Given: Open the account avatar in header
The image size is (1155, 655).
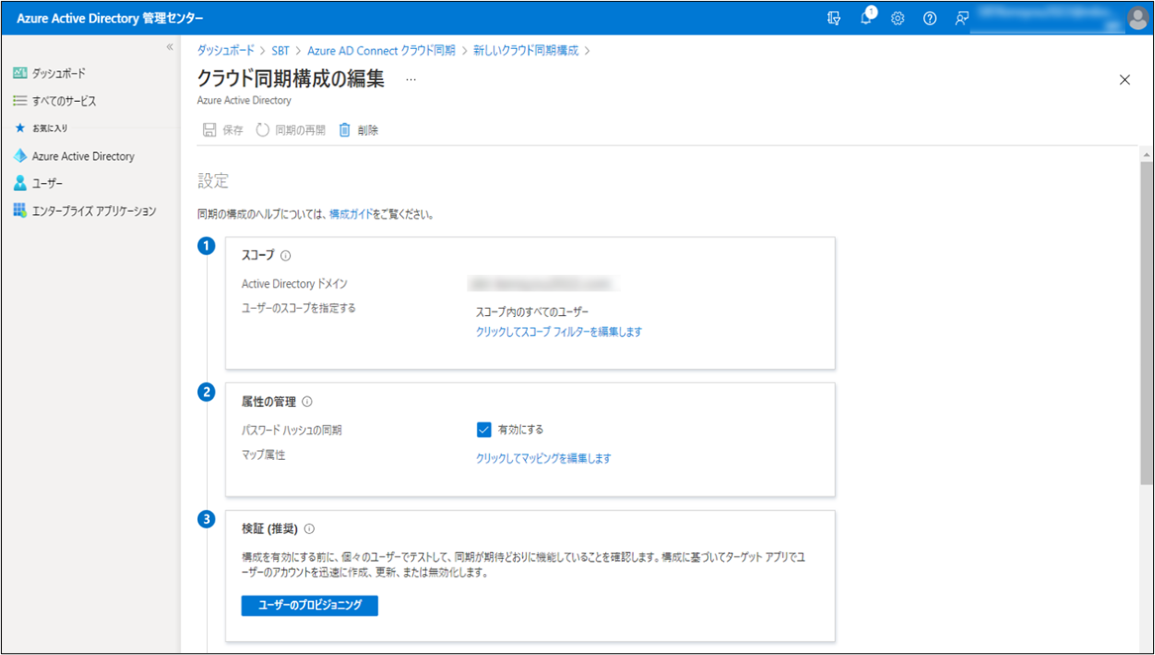Looking at the screenshot, I should tap(1137, 18).
